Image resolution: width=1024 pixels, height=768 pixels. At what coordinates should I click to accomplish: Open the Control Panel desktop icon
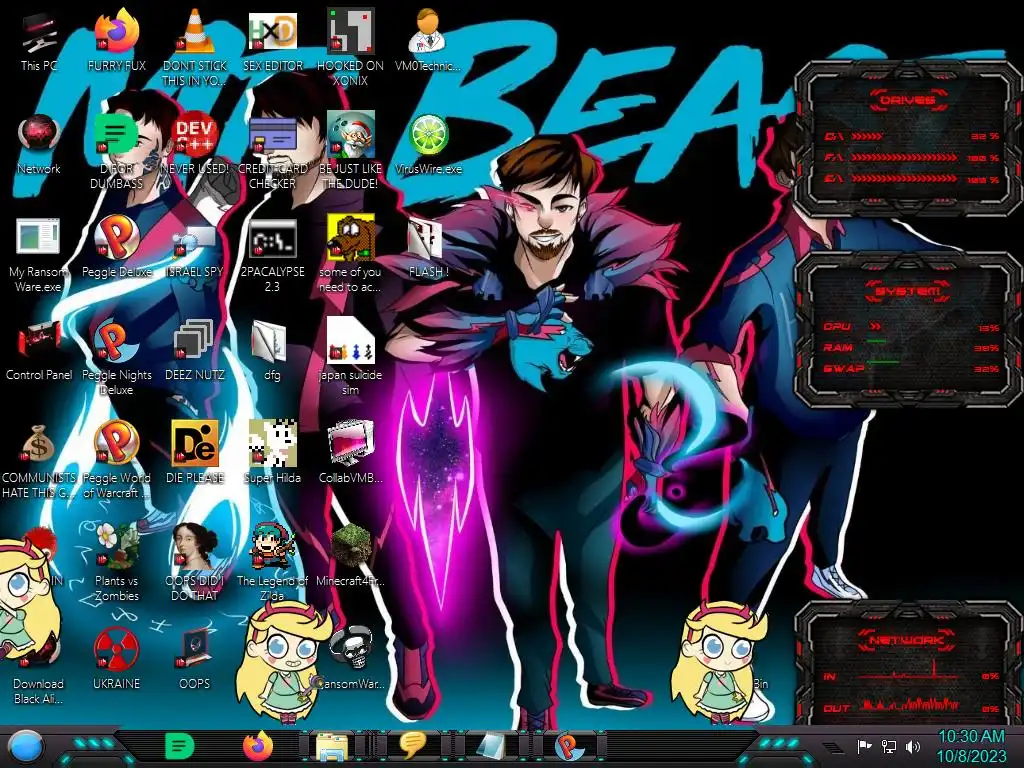(39, 351)
